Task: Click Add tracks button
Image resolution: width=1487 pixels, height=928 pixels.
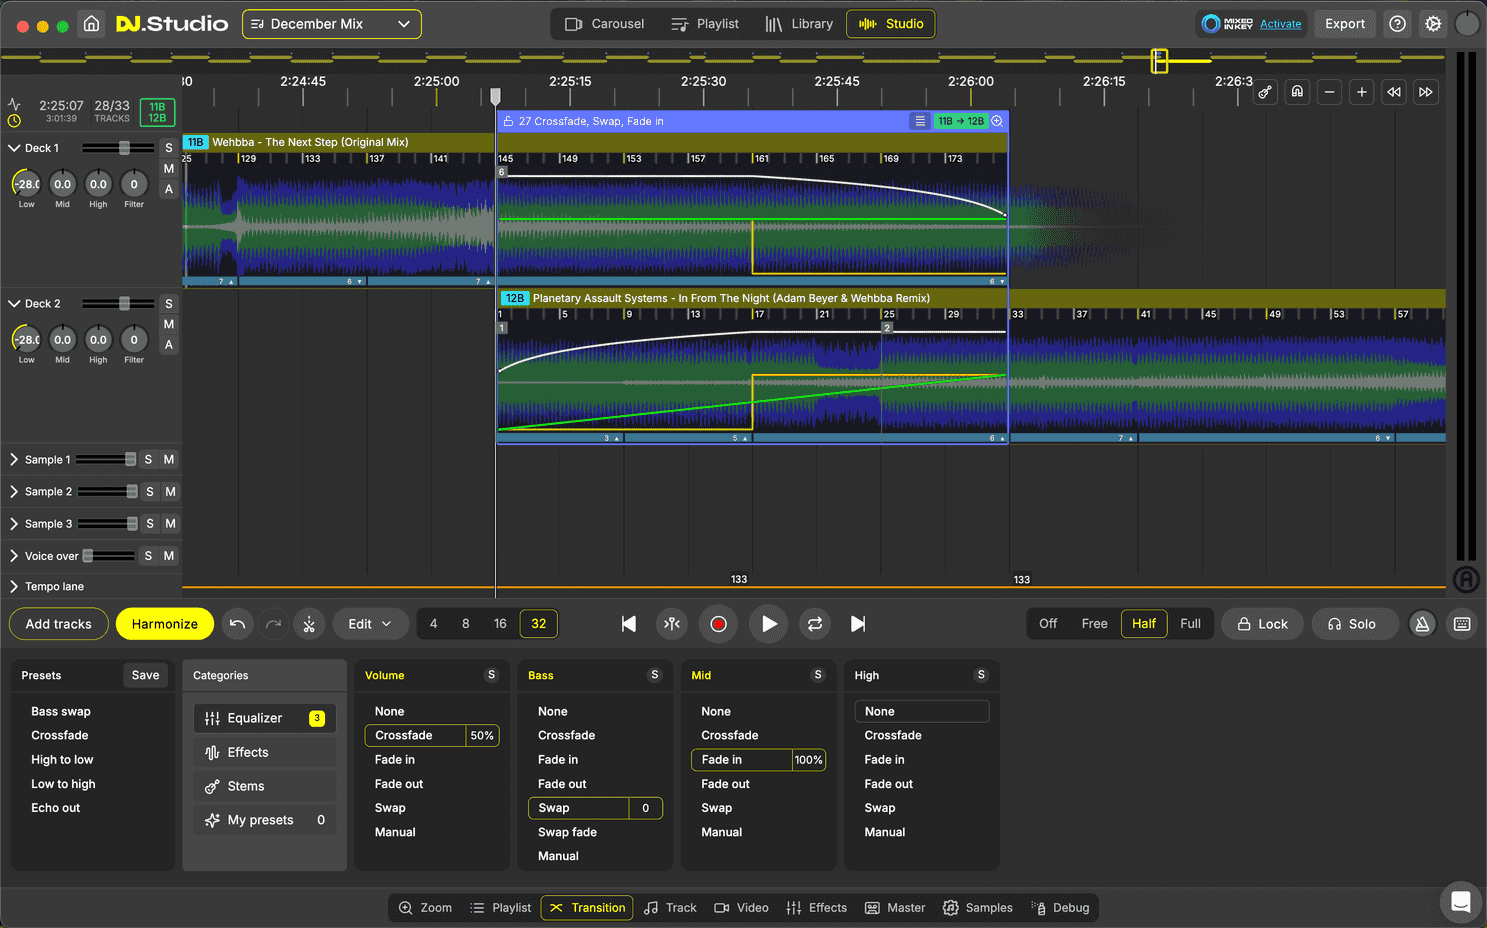Action: [x=58, y=624]
